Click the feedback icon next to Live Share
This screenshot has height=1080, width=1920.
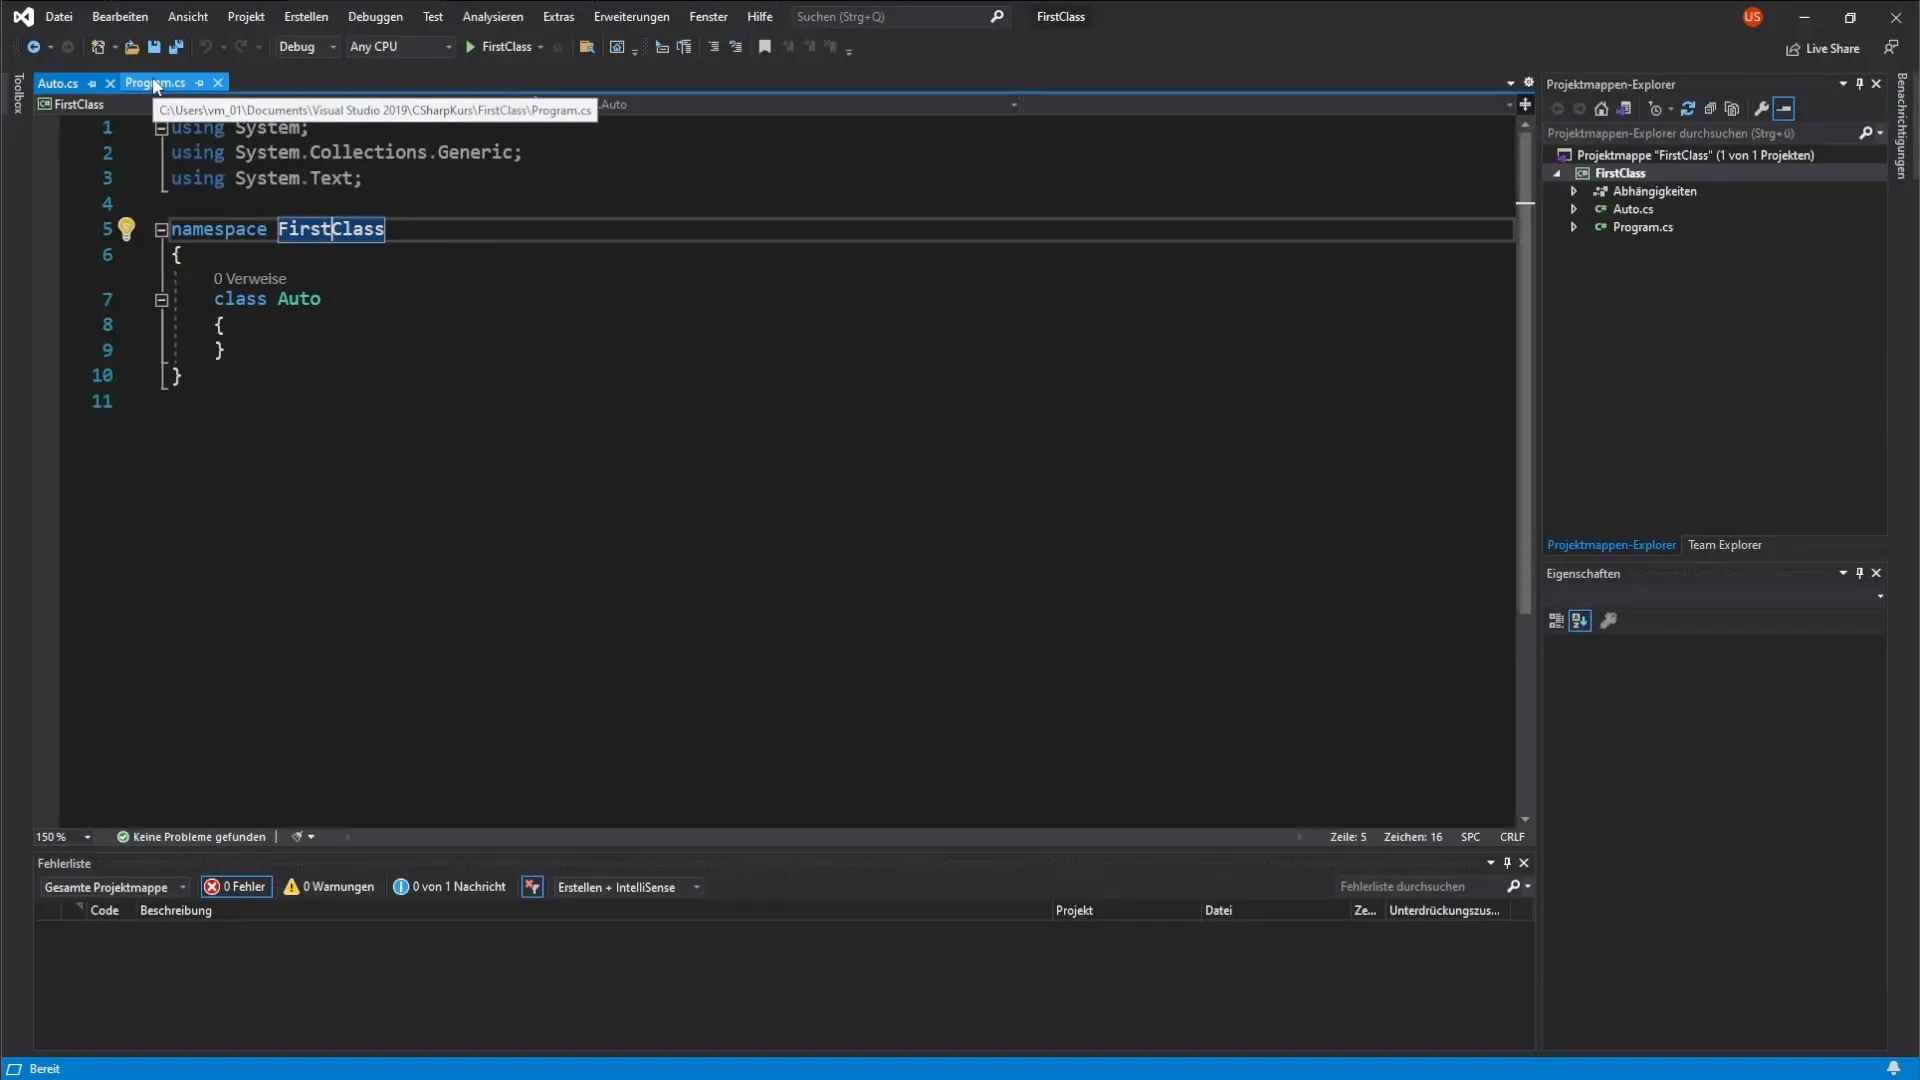coord(1891,48)
